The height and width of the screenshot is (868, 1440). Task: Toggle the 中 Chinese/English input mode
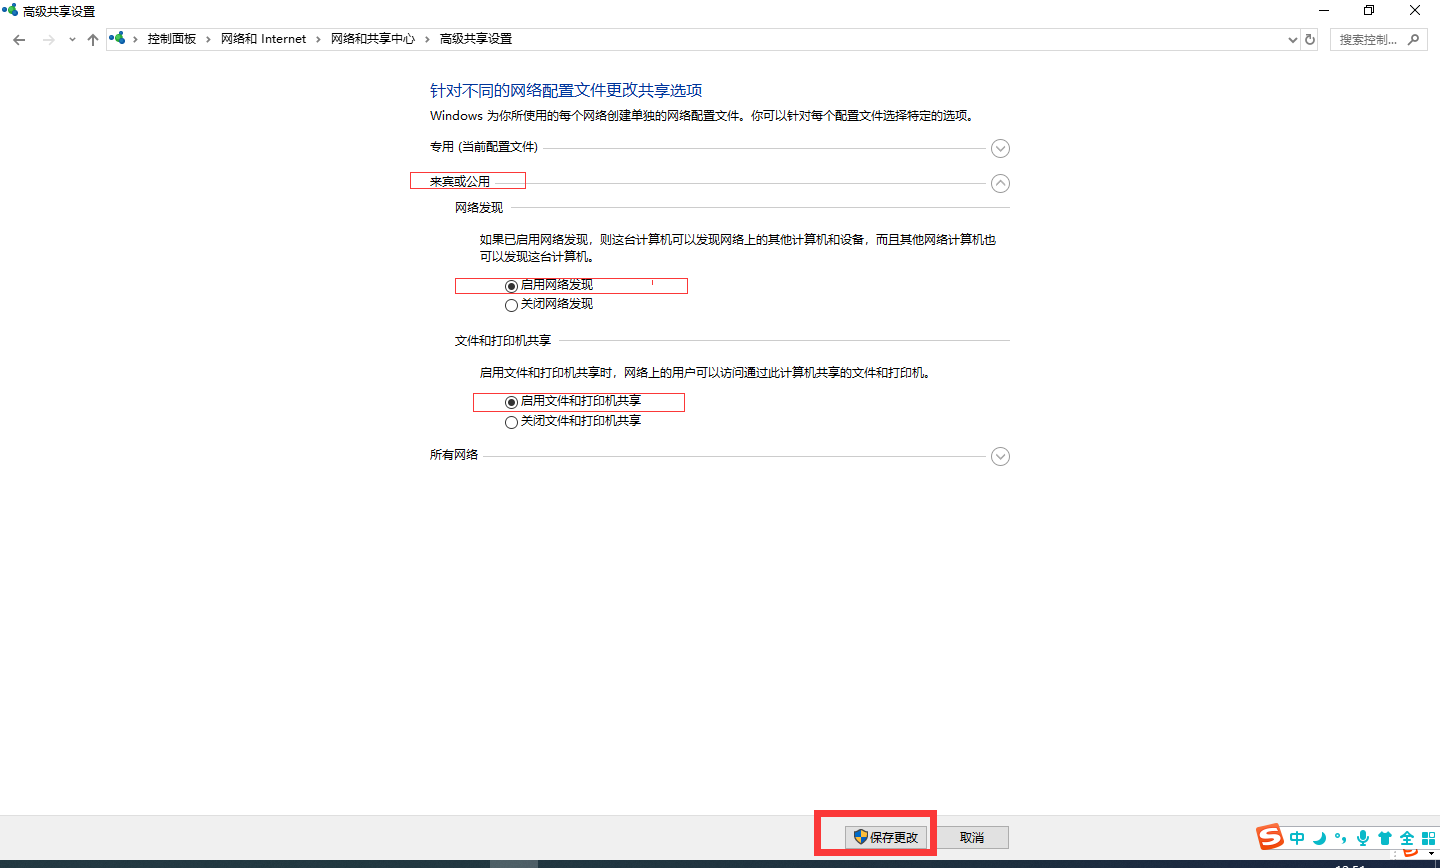(1297, 838)
